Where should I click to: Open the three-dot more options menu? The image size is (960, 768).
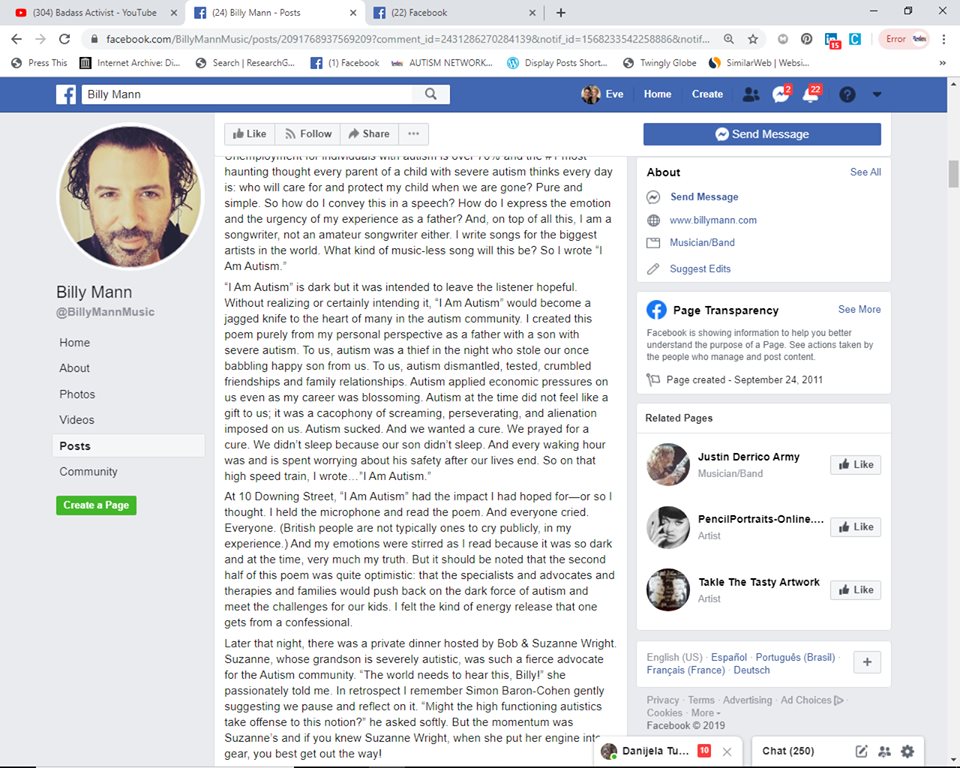(x=413, y=134)
